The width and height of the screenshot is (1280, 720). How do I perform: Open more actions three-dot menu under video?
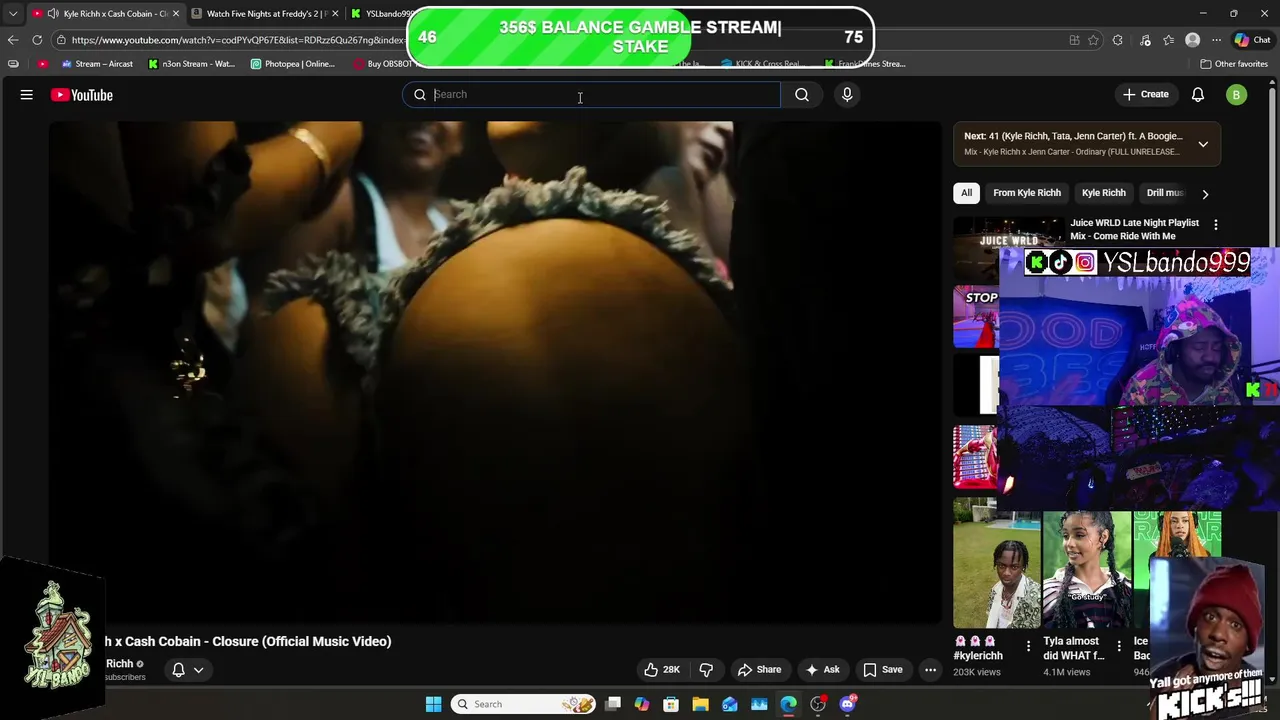point(931,670)
